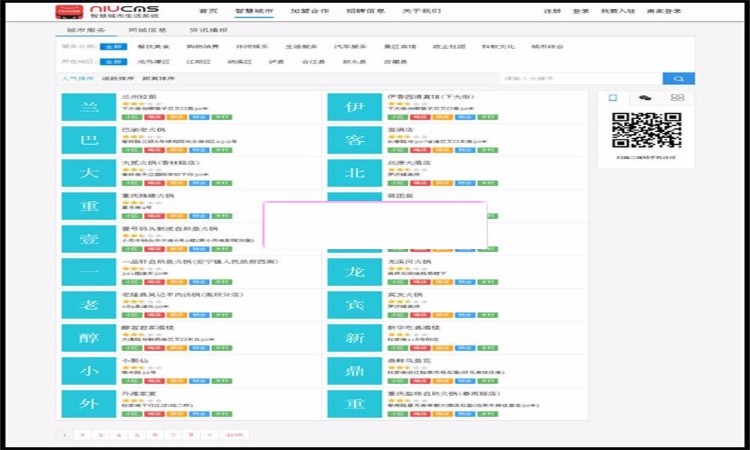Filter by 城市综合 category

(x=547, y=47)
